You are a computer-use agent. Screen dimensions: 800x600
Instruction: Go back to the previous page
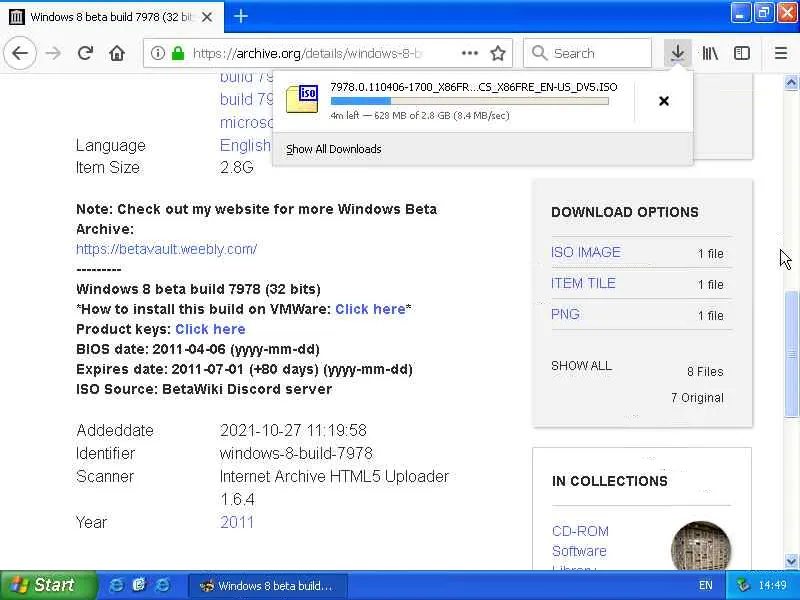pos(20,53)
